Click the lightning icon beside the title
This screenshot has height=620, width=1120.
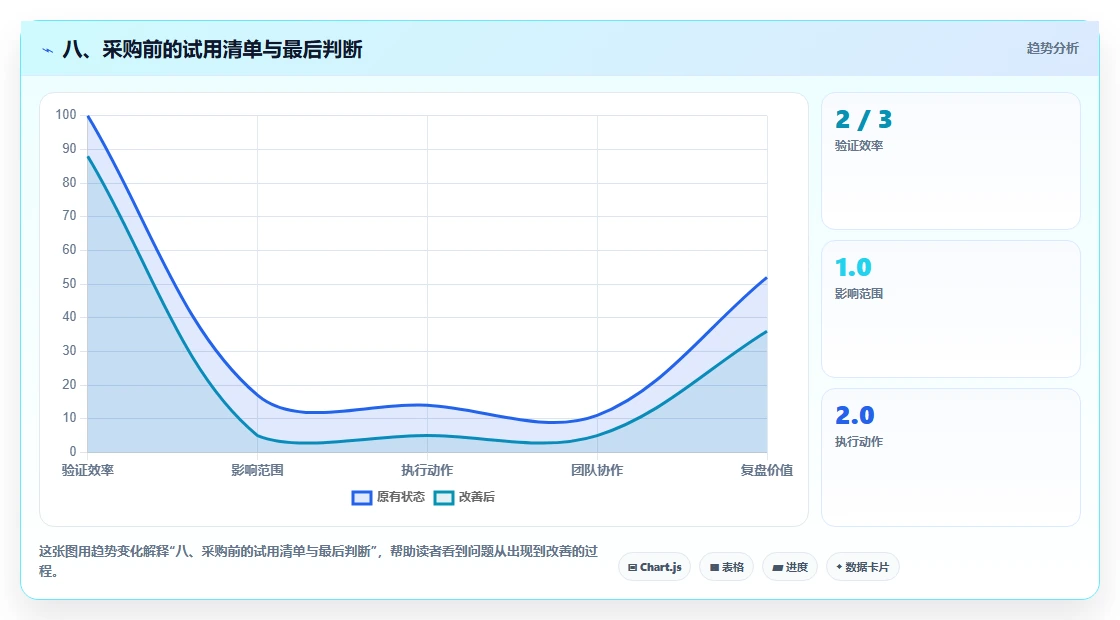[48, 50]
